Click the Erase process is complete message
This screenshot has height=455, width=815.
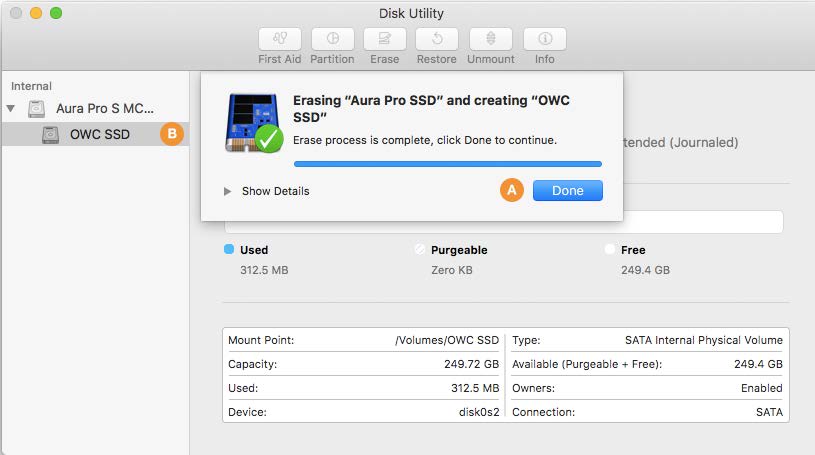point(425,140)
